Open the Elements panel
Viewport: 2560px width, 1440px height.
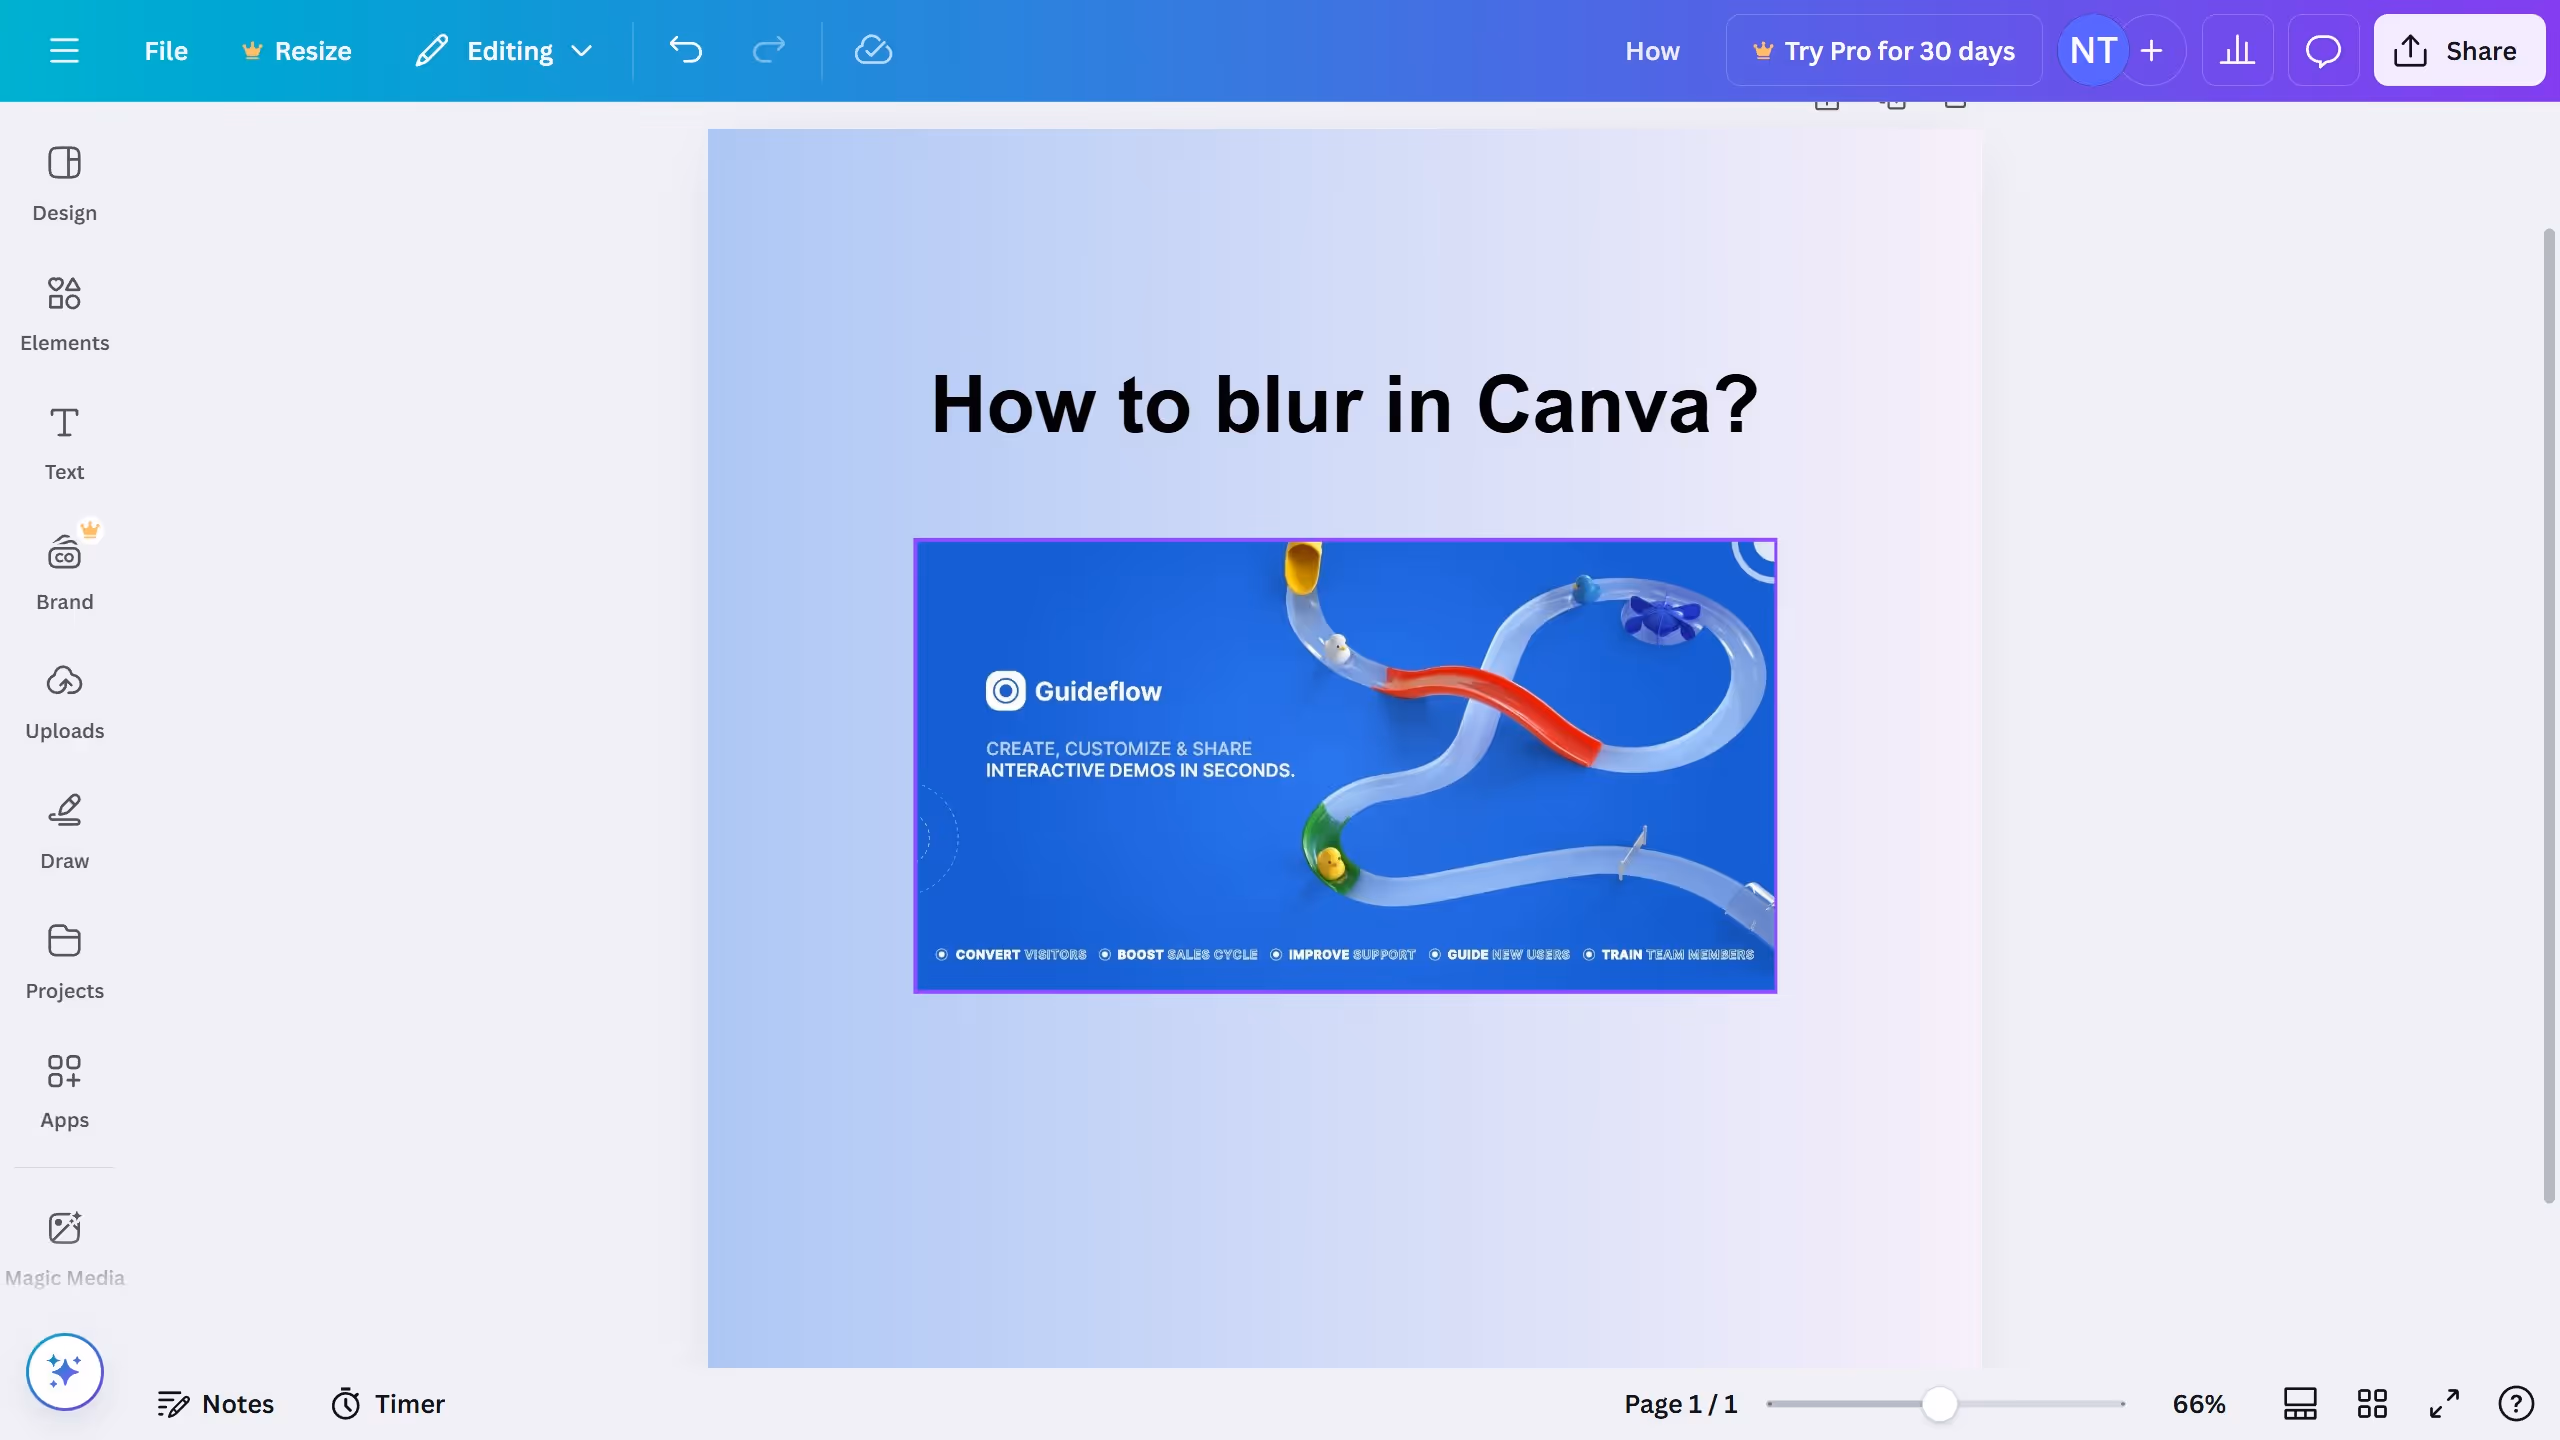(64, 313)
